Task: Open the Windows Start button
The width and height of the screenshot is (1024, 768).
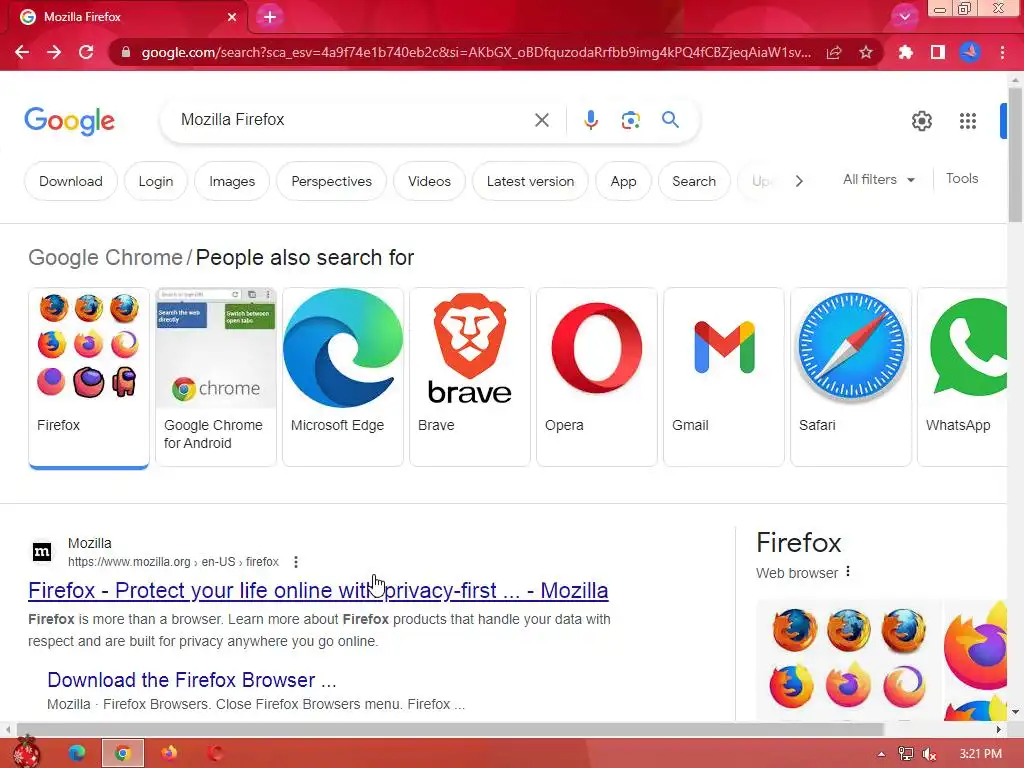Action: click(26, 752)
